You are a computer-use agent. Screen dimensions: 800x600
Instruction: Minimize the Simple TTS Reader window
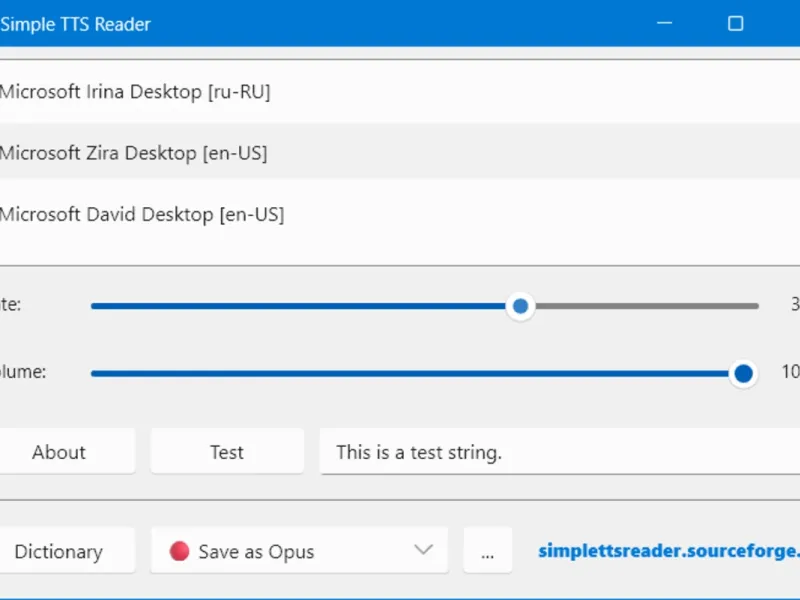pyautogui.click(x=664, y=23)
